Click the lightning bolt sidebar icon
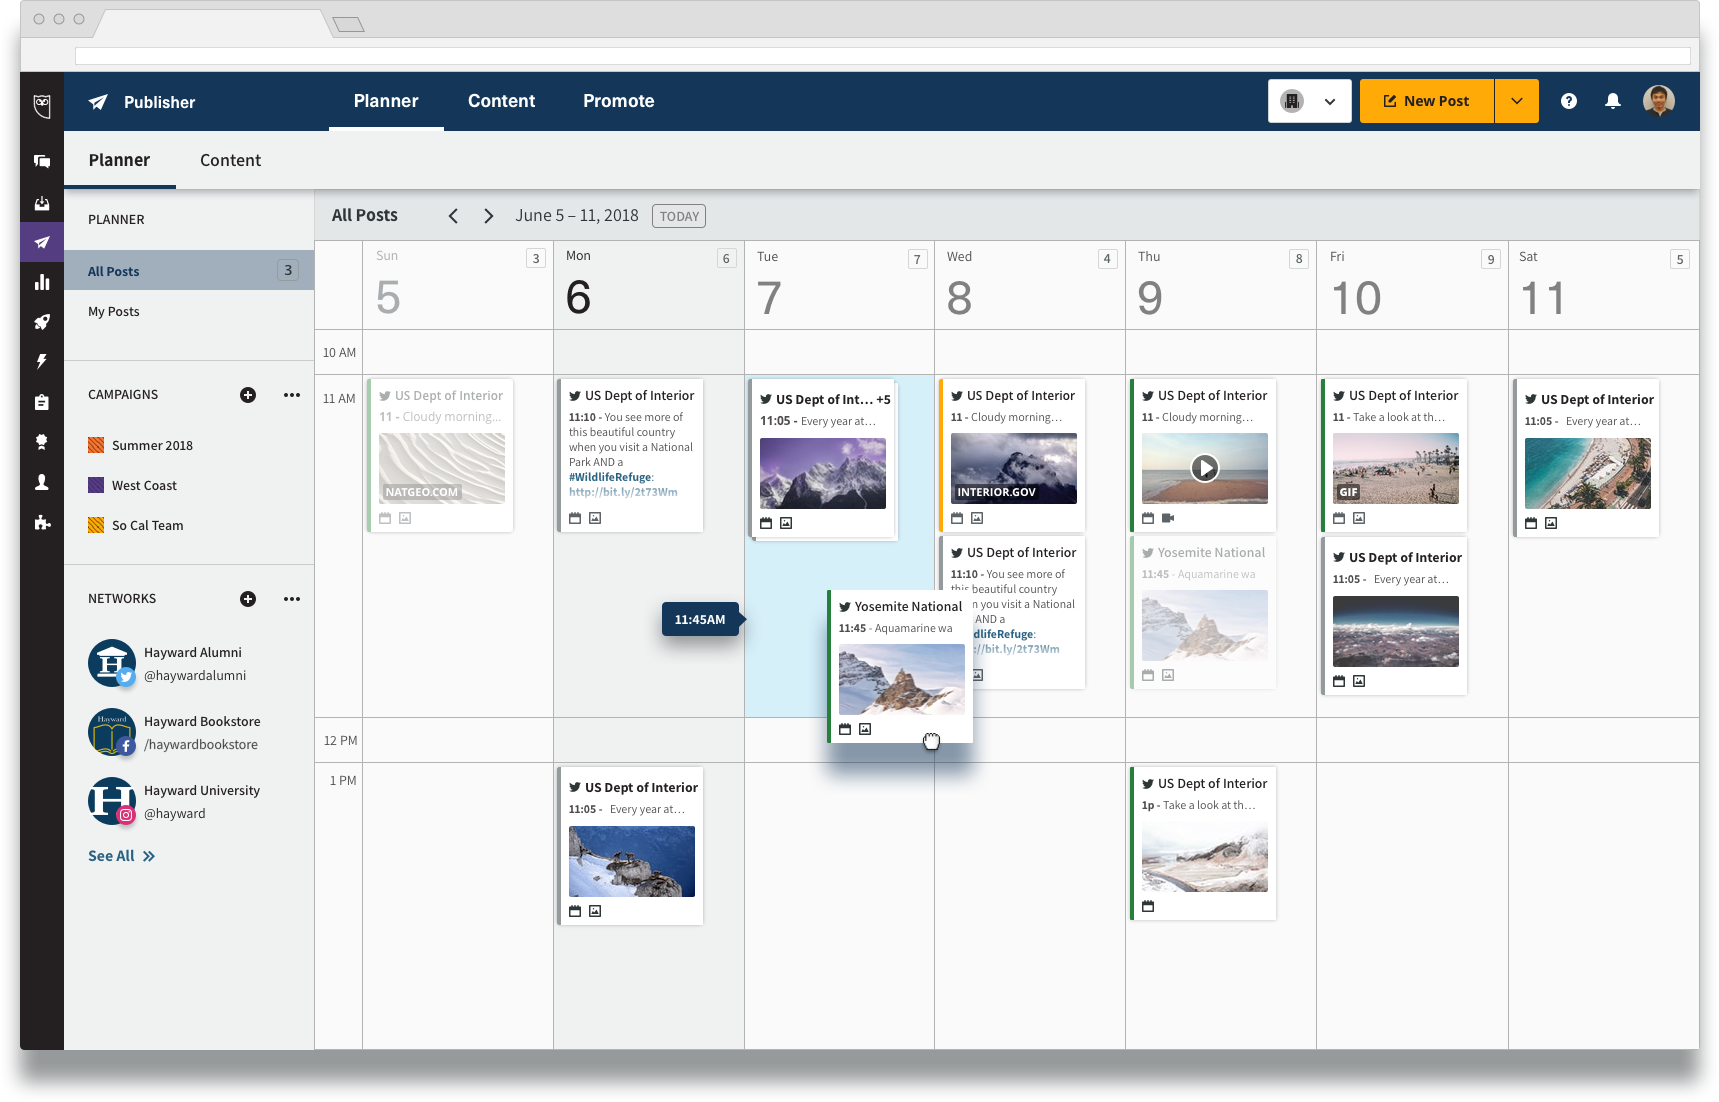1719x1102 pixels. [x=42, y=361]
